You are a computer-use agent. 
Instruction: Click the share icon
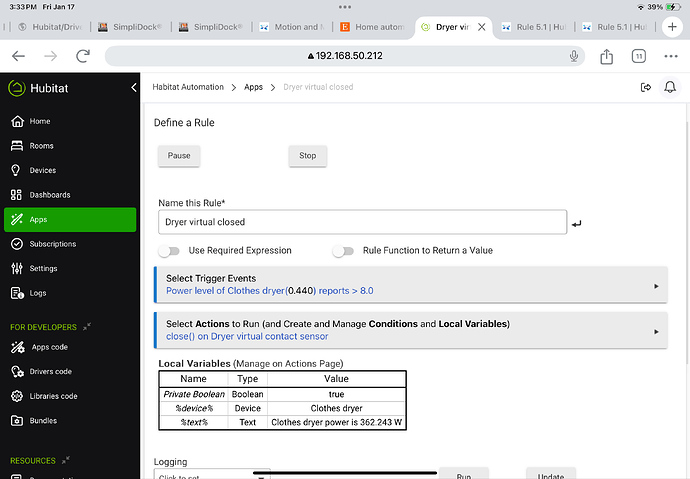[606, 56]
